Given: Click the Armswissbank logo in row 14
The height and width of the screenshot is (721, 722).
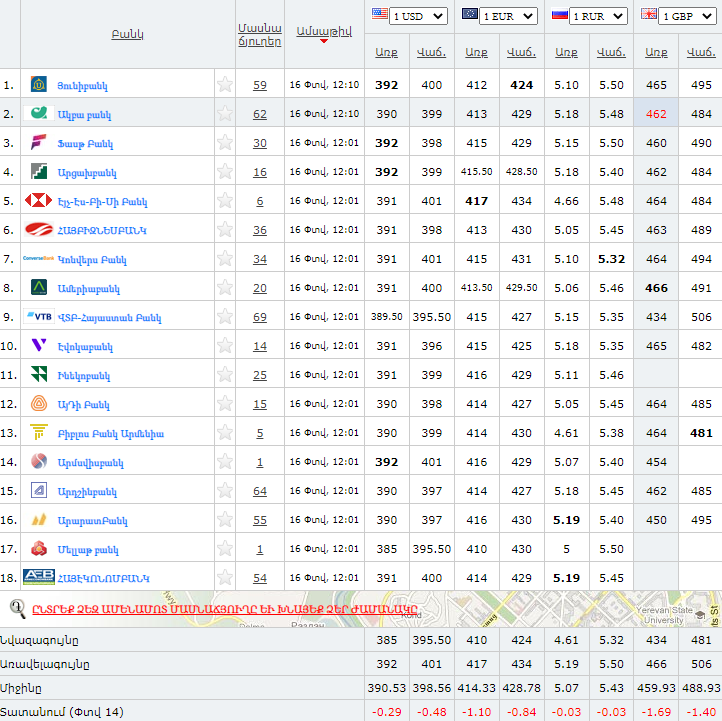Looking at the screenshot, I should (x=39, y=461).
